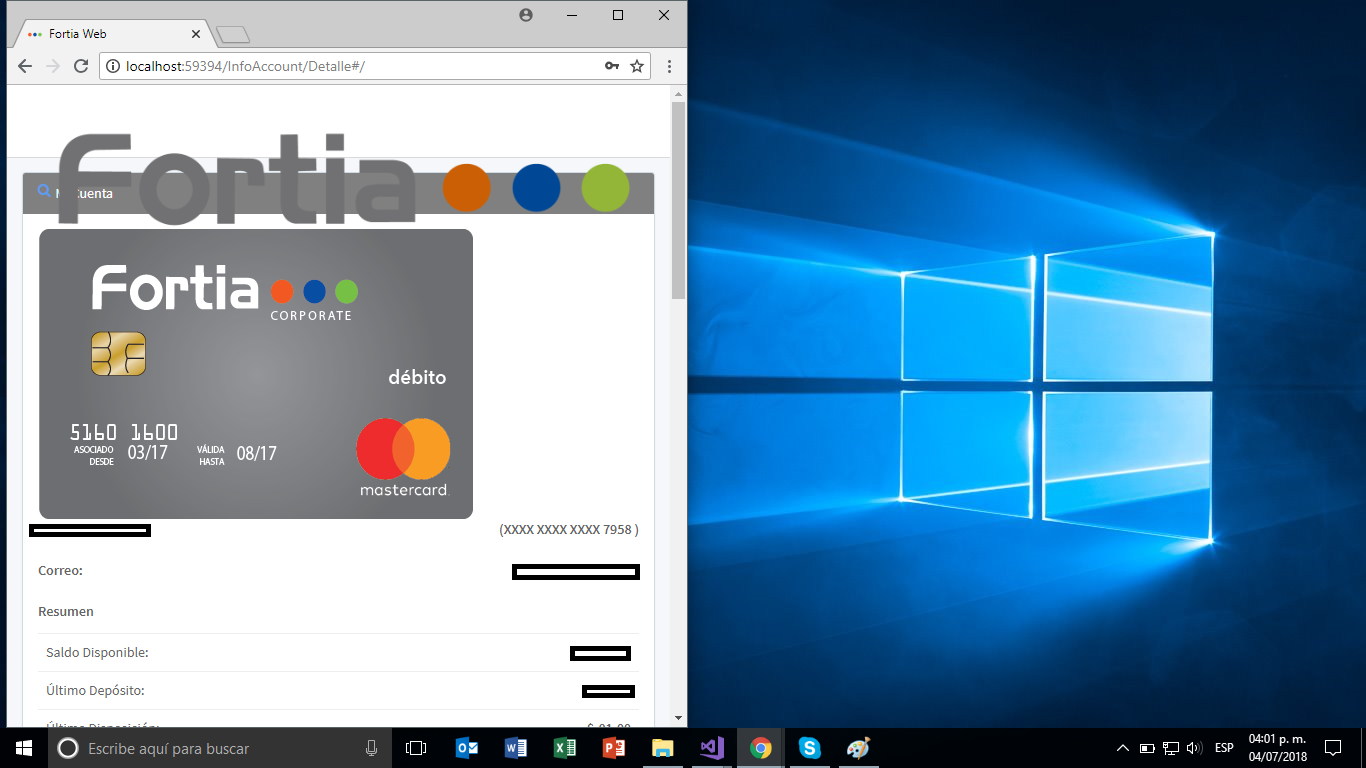Image resolution: width=1366 pixels, height=768 pixels.
Task: Open saved password key icon
Action: tap(612, 66)
